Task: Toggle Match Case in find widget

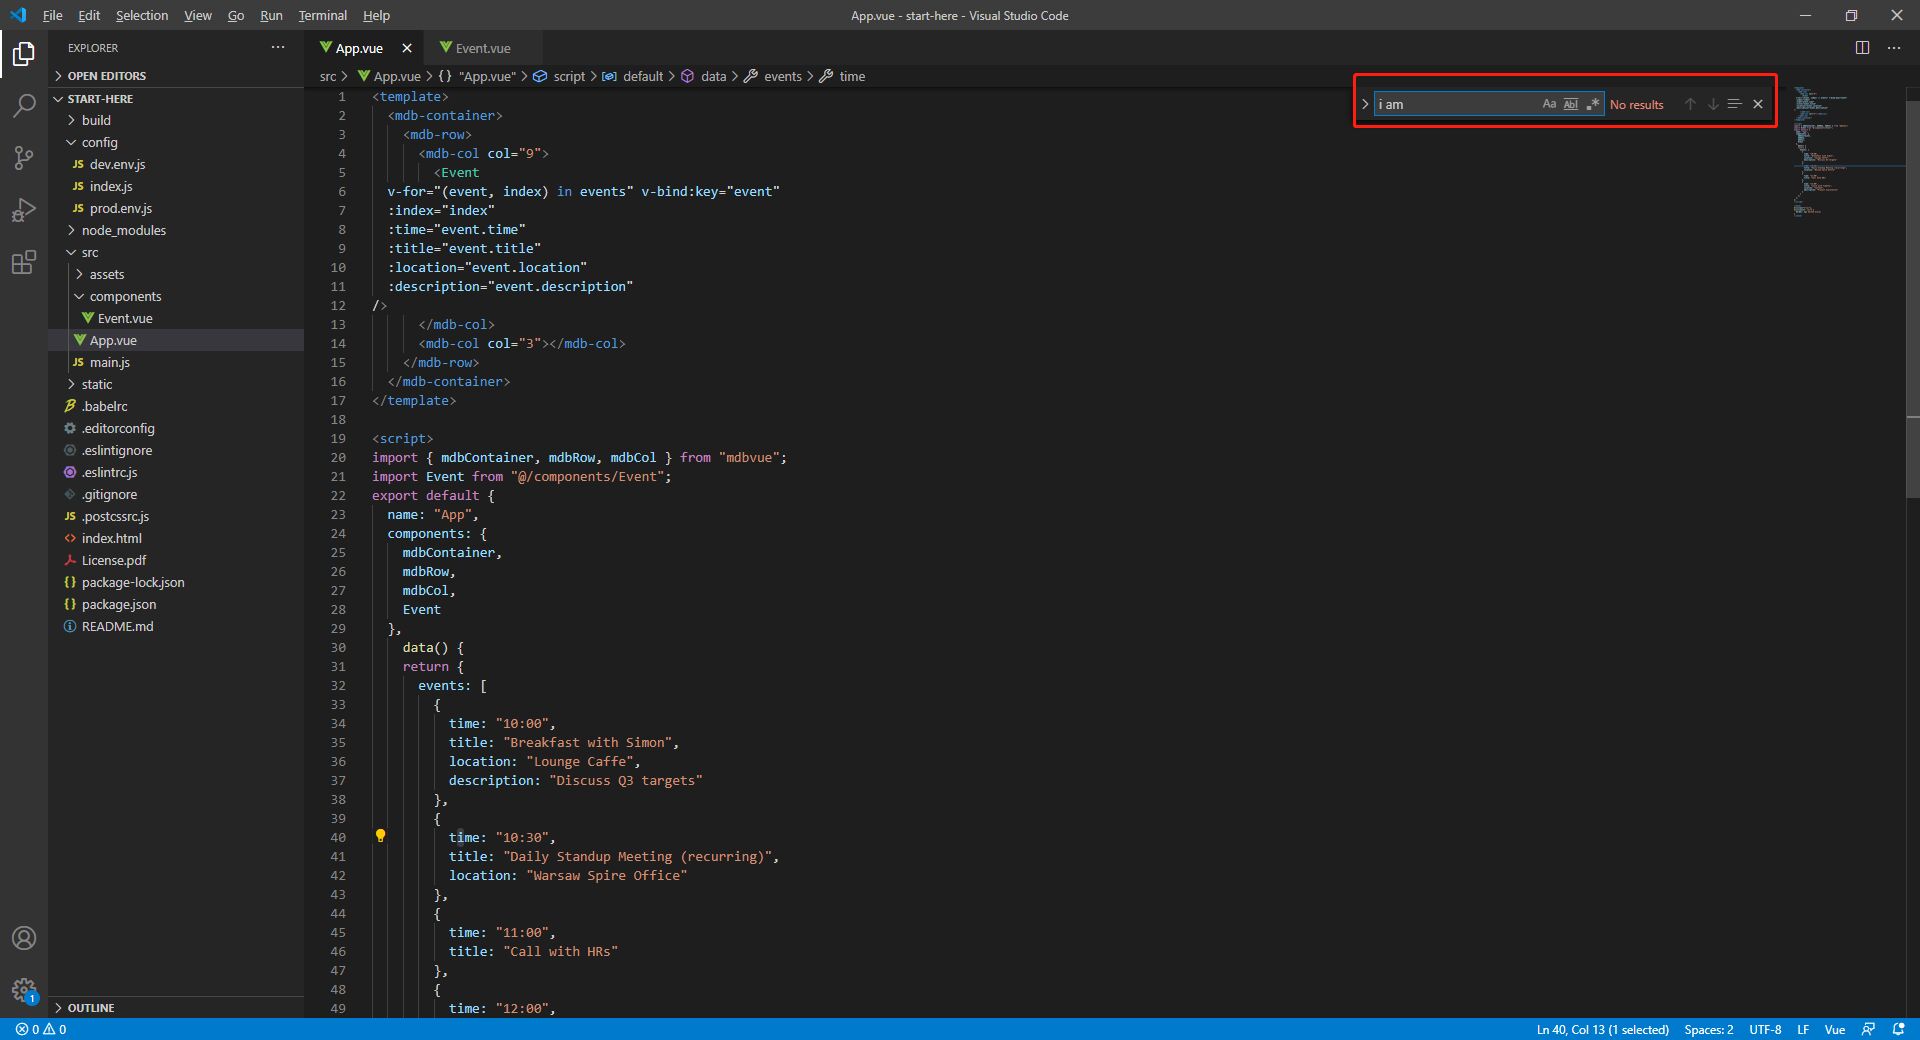Action: (1549, 104)
